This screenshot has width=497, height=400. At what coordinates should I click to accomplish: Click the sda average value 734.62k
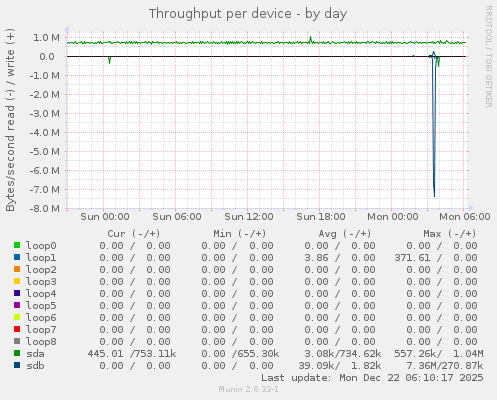click(361, 354)
